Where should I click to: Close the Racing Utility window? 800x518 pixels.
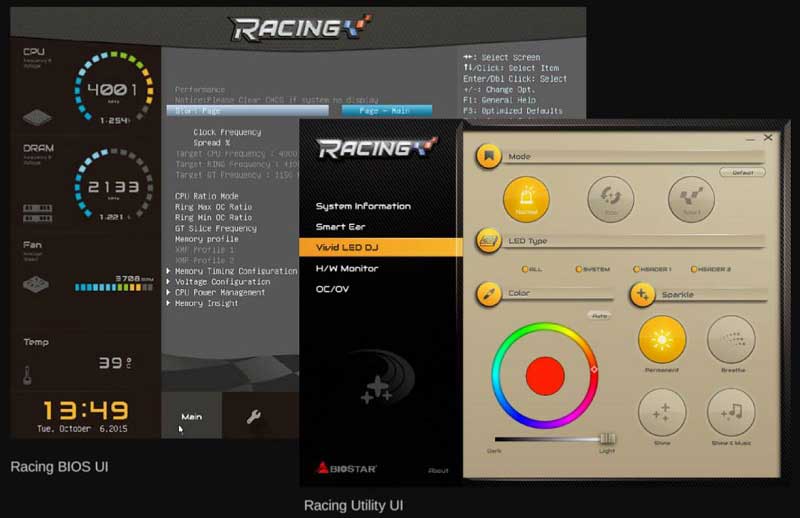[768, 138]
